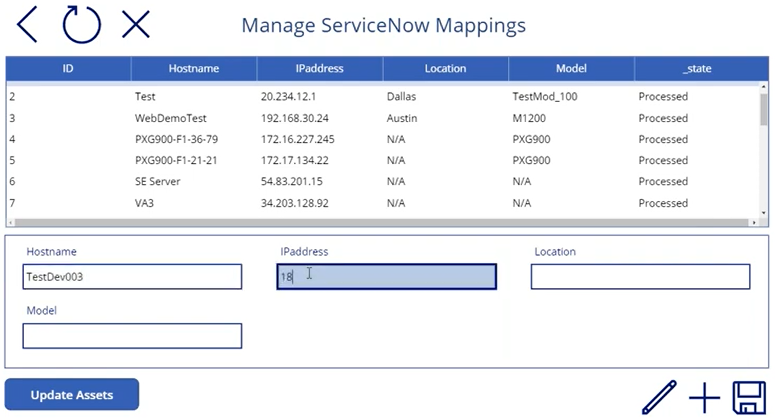Viewport: 775px width, 418px height.
Task: Click the Update Assets button
Action: (x=72, y=394)
